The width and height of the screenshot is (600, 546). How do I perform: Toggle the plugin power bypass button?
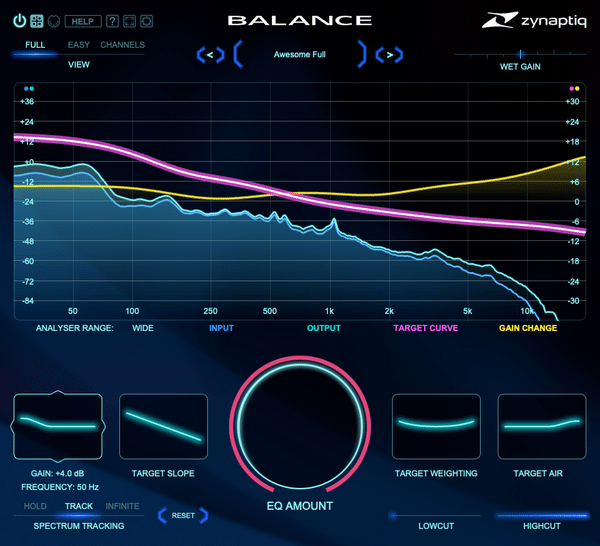[x=19, y=20]
